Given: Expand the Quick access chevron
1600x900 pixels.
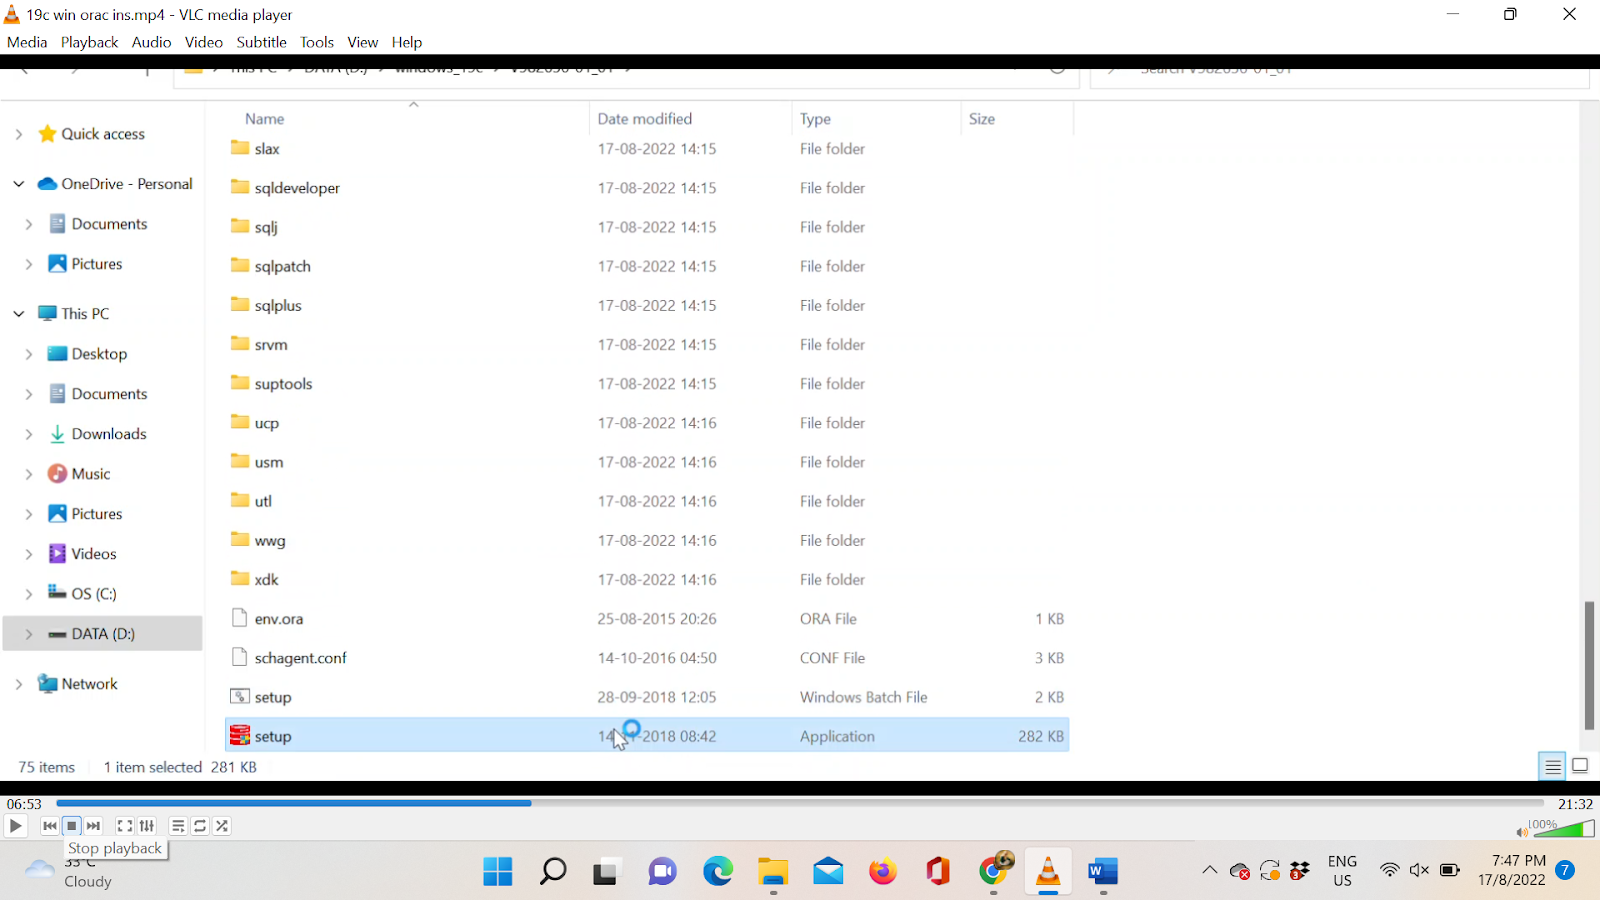Looking at the screenshot, I should click(x=19, y=134).
